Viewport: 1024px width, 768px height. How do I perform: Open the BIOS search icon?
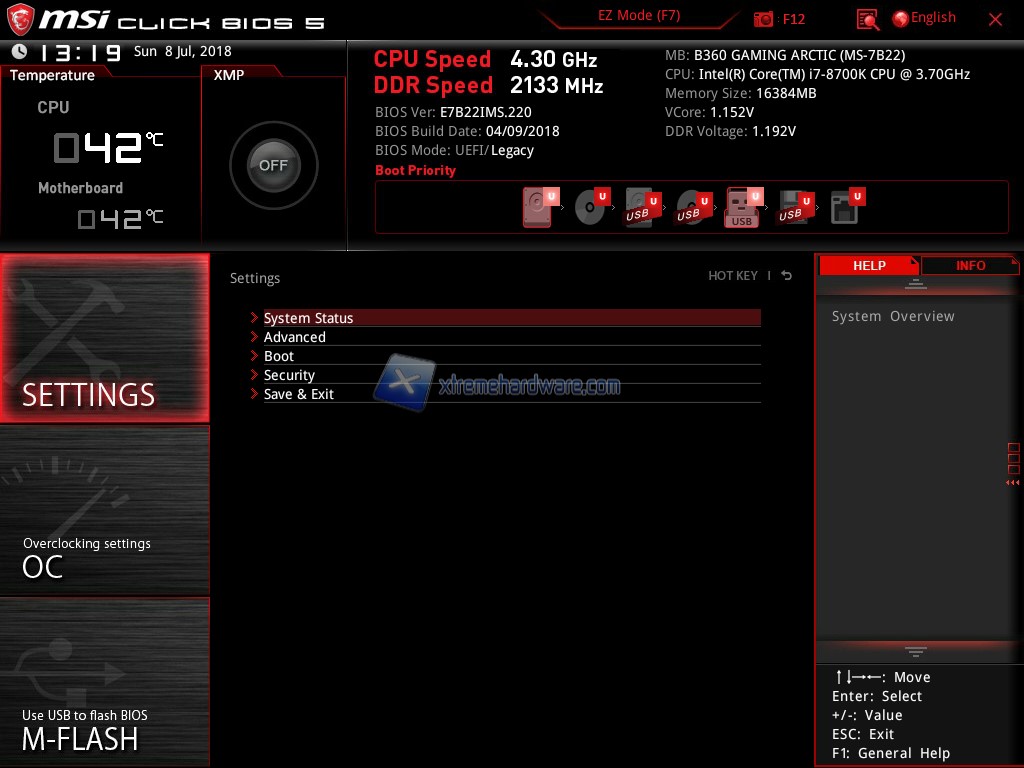click(868, 19)
